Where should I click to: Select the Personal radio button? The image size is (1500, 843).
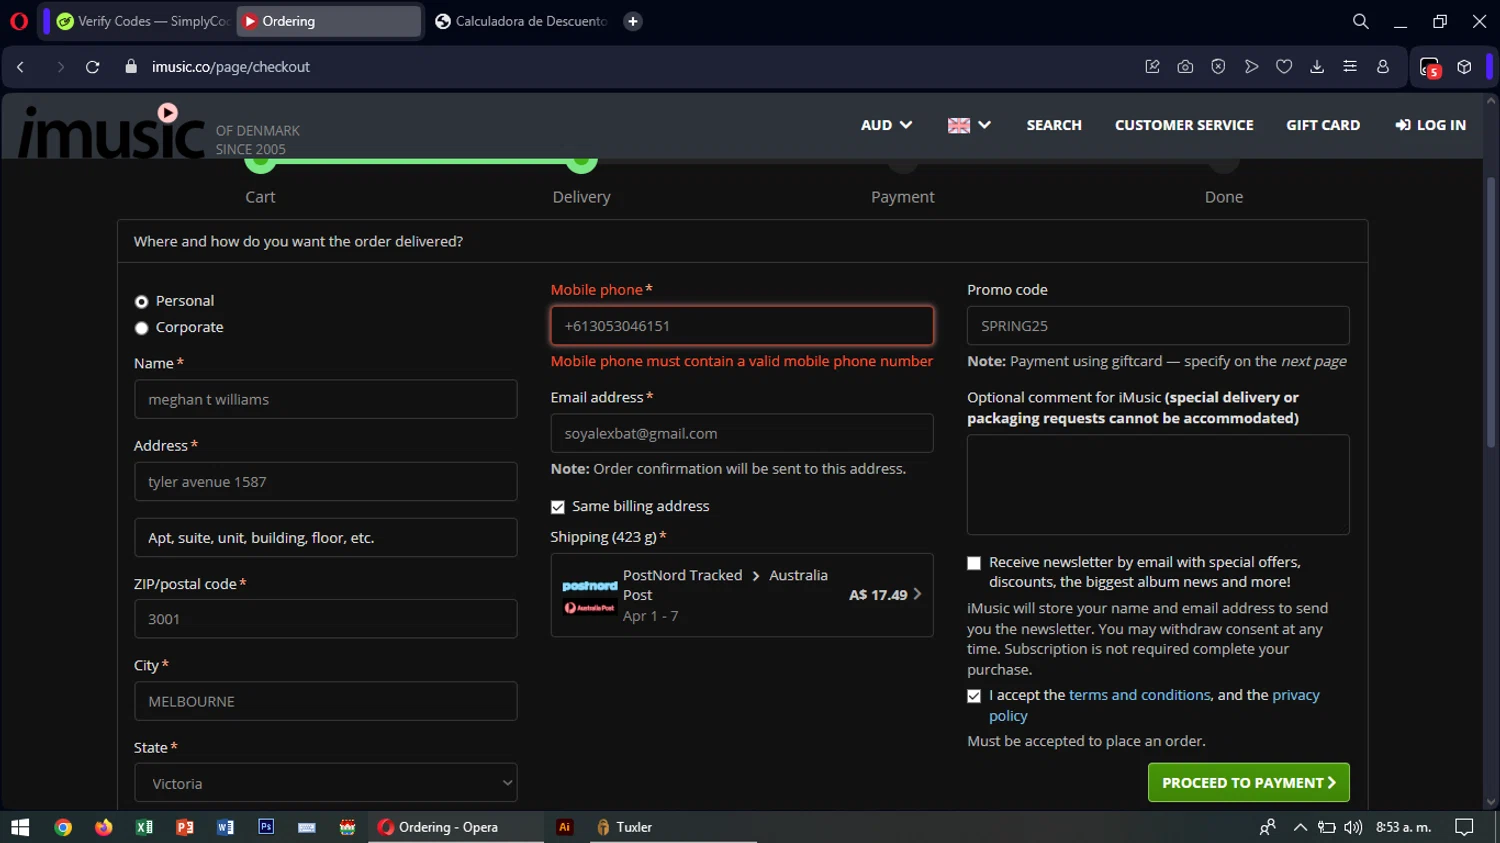141,302
